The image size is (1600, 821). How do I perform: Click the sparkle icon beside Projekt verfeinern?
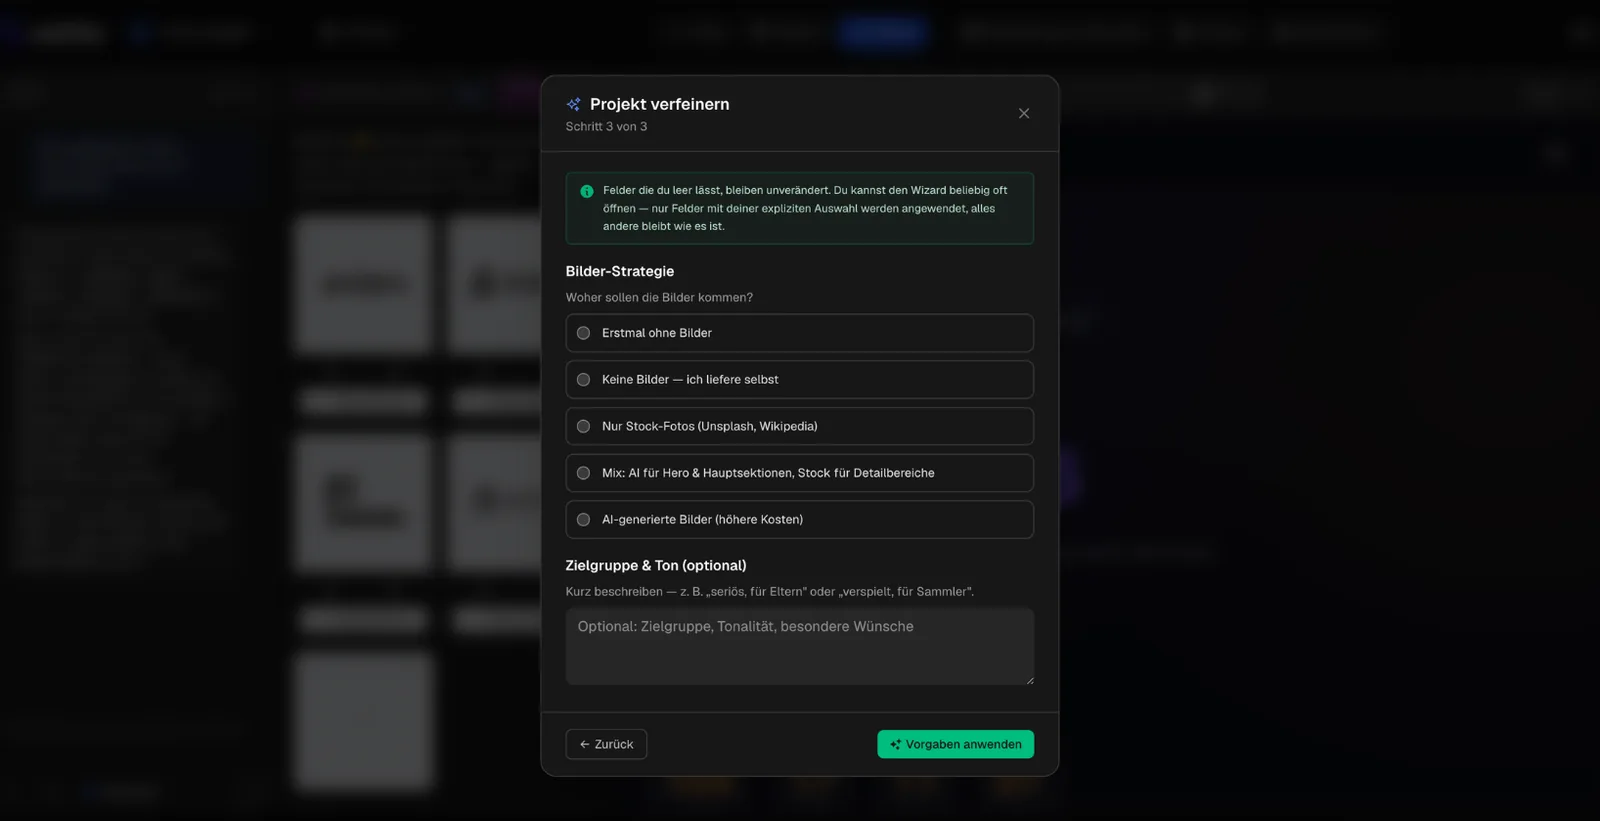pyautogui.click(x=573, y=104)
